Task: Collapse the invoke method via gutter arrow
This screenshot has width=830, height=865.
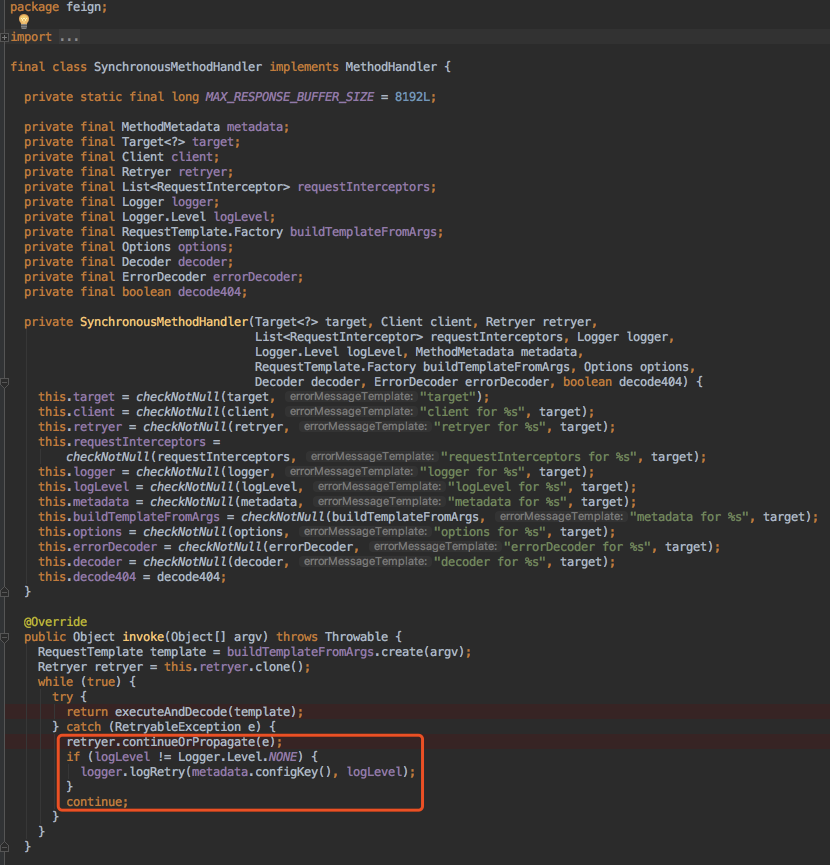Action: click(5, 636)
